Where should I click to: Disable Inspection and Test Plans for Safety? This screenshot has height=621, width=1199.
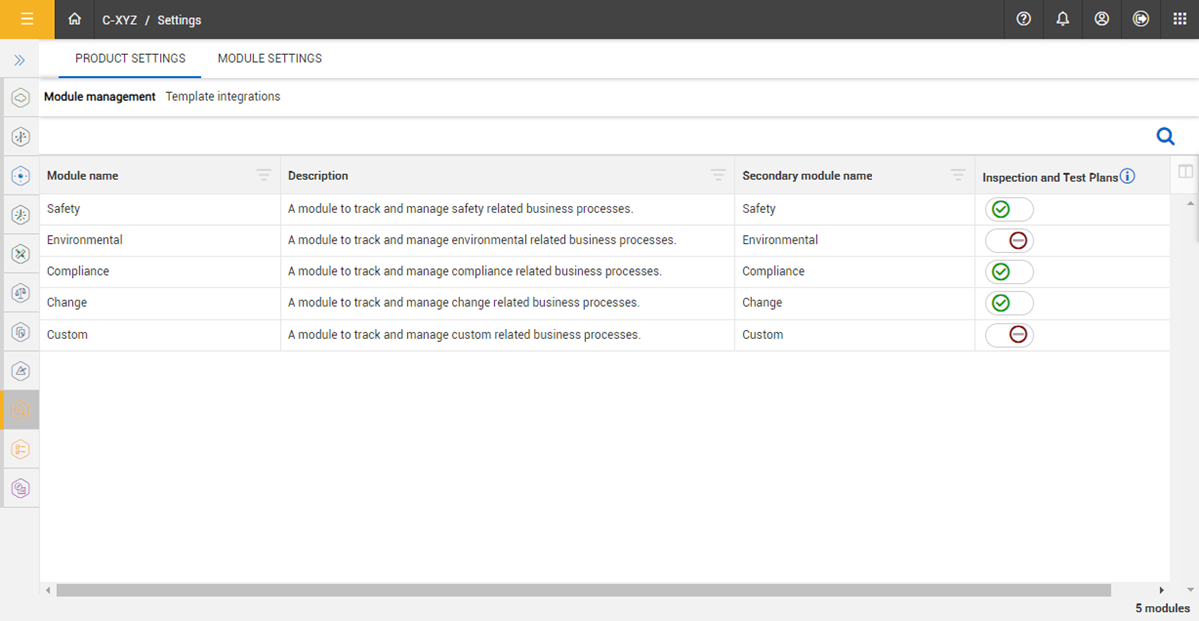pyautogui.click(x=1009, y=209)
